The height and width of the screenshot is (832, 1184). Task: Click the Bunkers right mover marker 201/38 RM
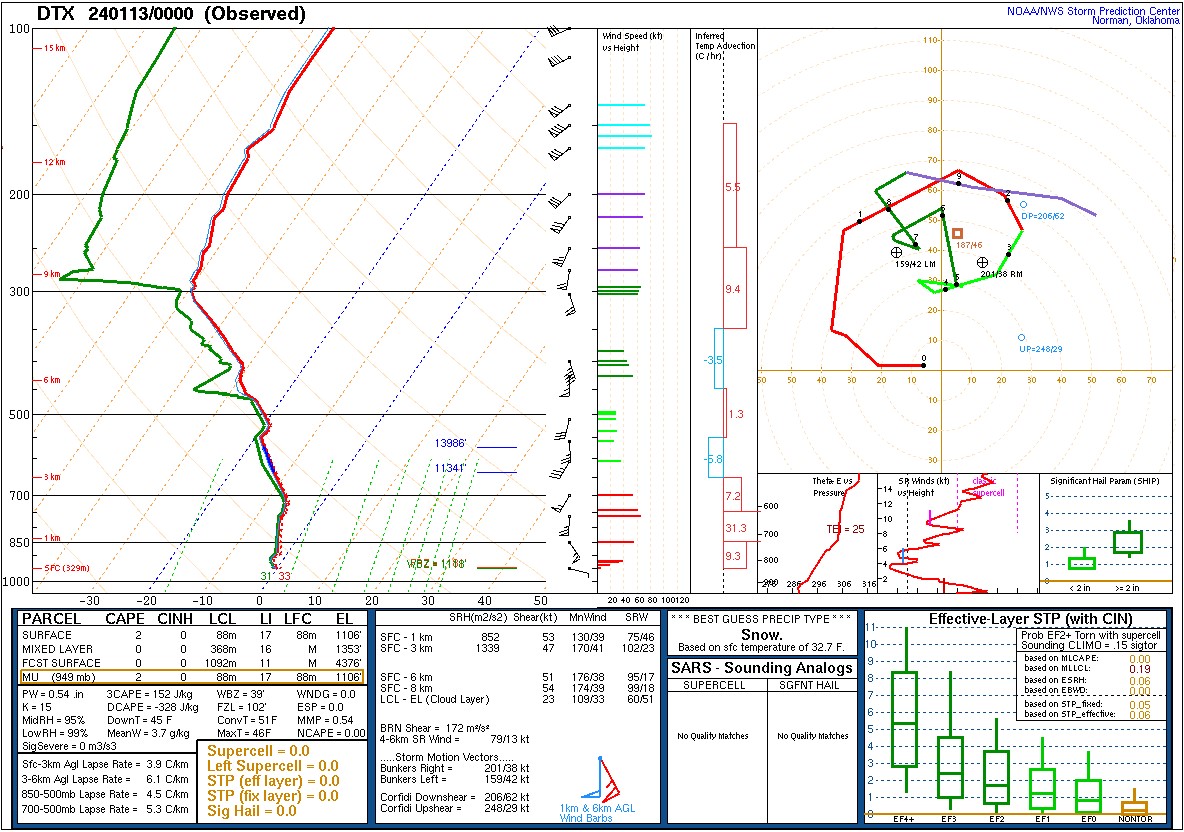coord(983,262)
